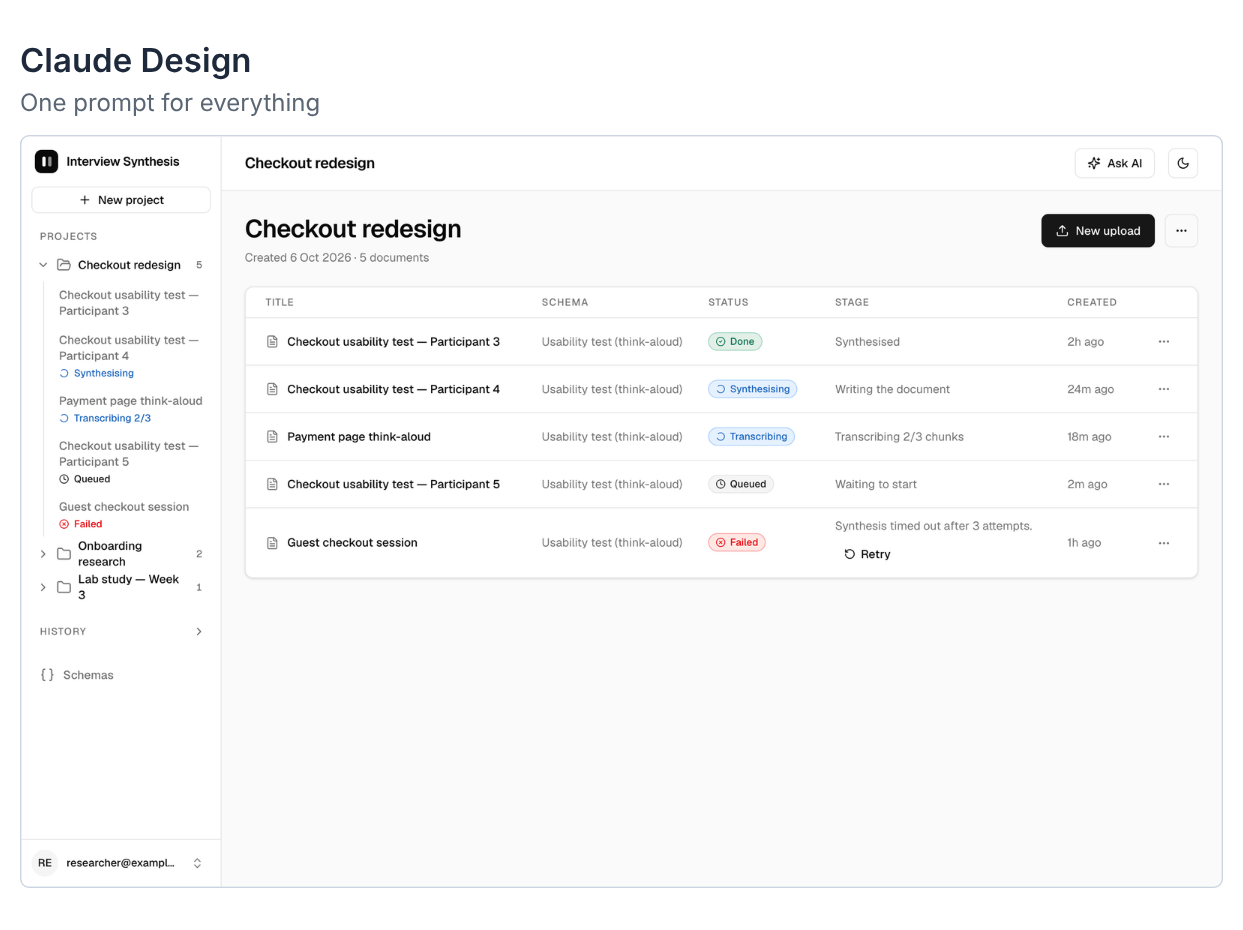
Task: Click document icon for Guest checkout session row
Action: (272, 543)
